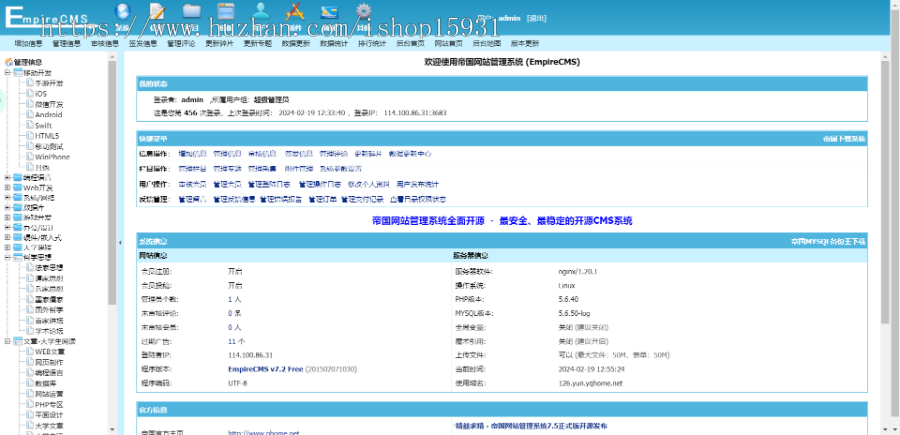Open the 栏目 folder icon in top toolbar
The image size is (900, 435).
point(192,11)
